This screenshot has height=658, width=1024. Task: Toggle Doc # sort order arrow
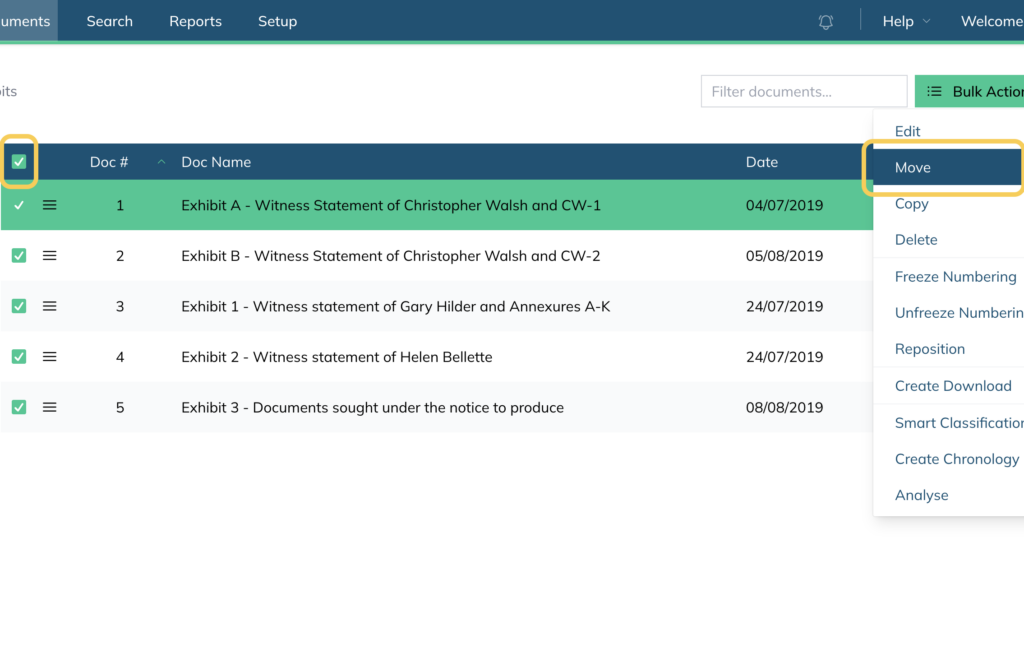pos(161,162)
